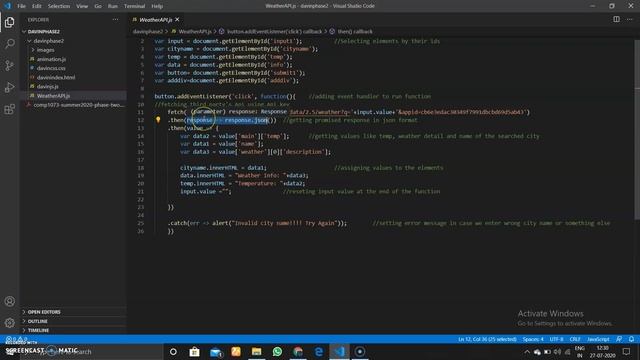Click the editor vertical scrollbar
The width and height of the screenshot is (640, 360).
[637, 131]
